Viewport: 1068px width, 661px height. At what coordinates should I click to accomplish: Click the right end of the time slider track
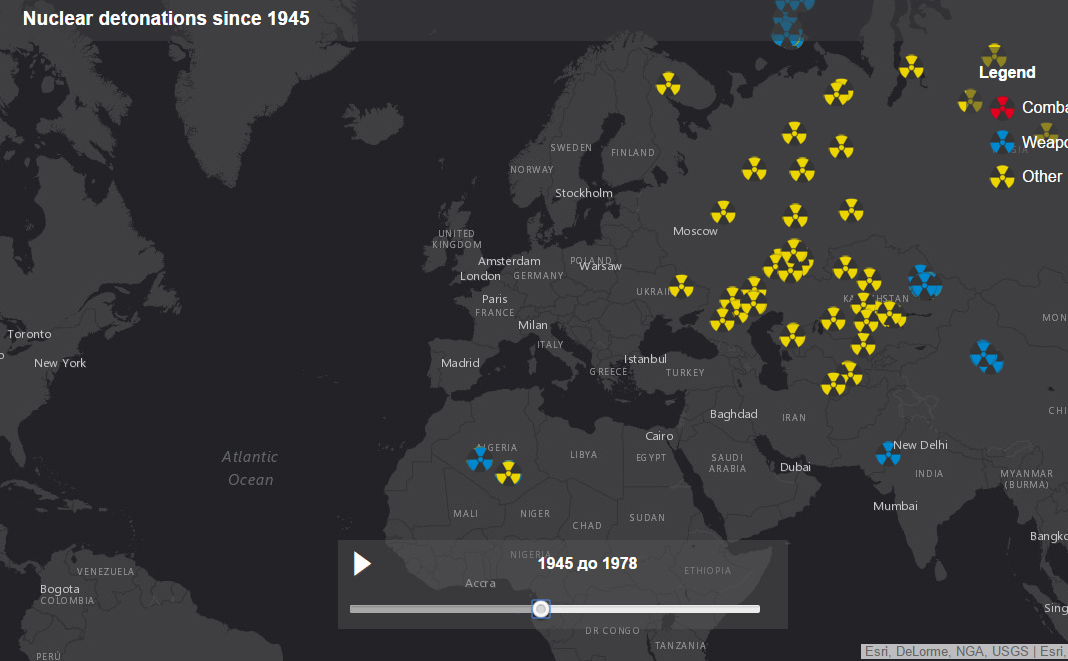757,609
